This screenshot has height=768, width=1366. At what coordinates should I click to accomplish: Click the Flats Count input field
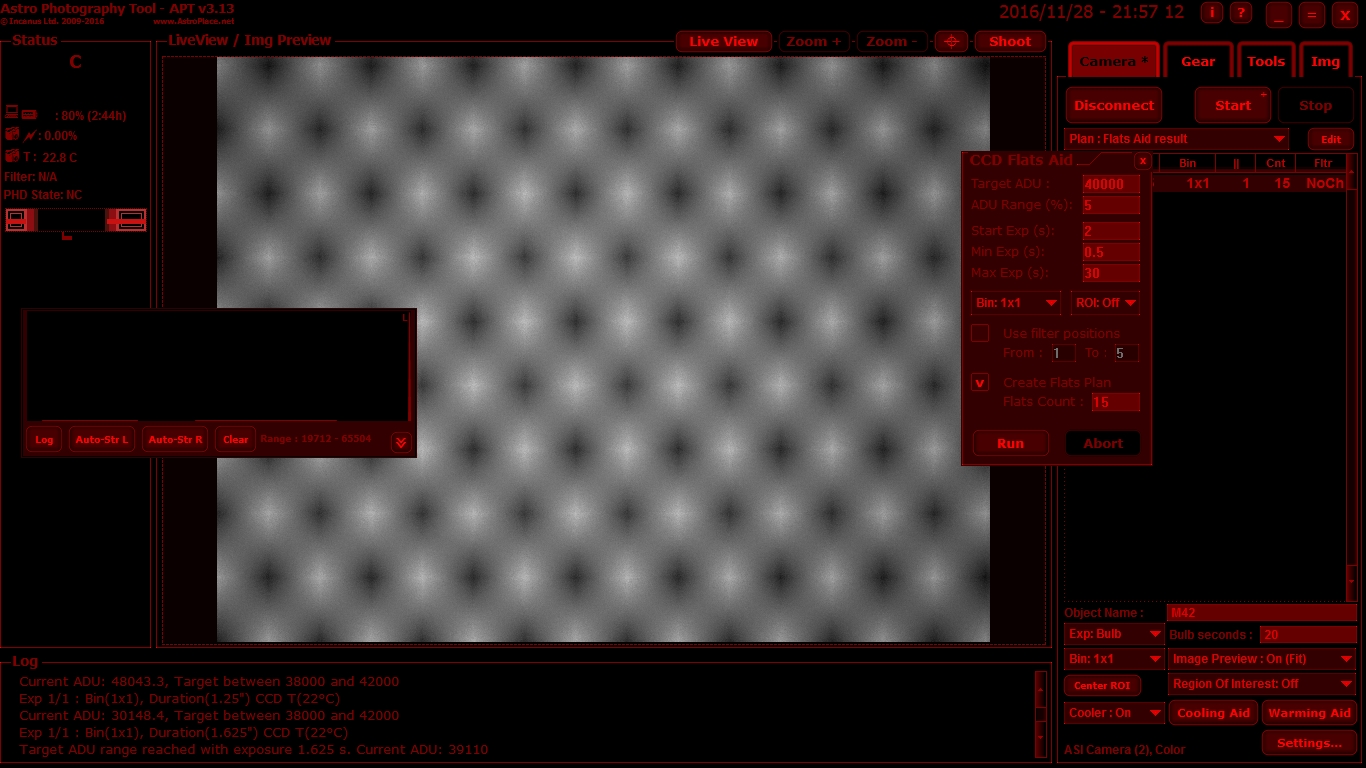tap(1115, 402)
